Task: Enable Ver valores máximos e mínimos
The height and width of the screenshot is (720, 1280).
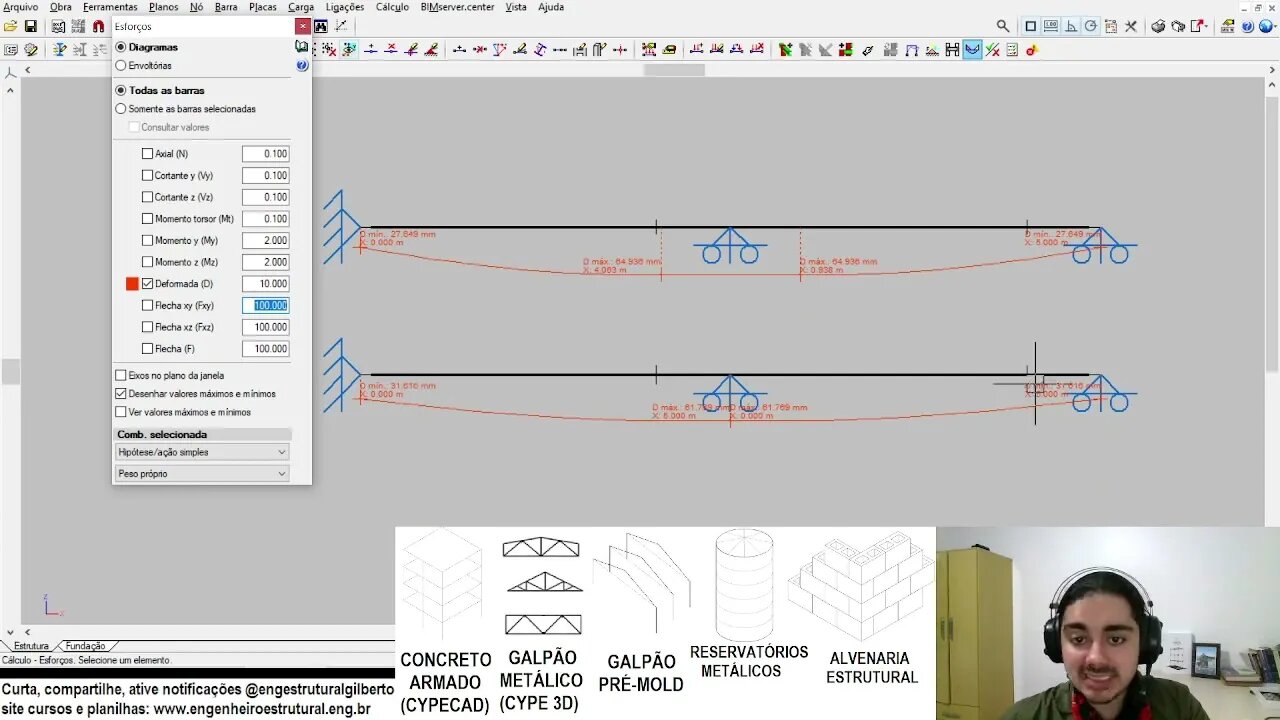Action: point(121,412)
